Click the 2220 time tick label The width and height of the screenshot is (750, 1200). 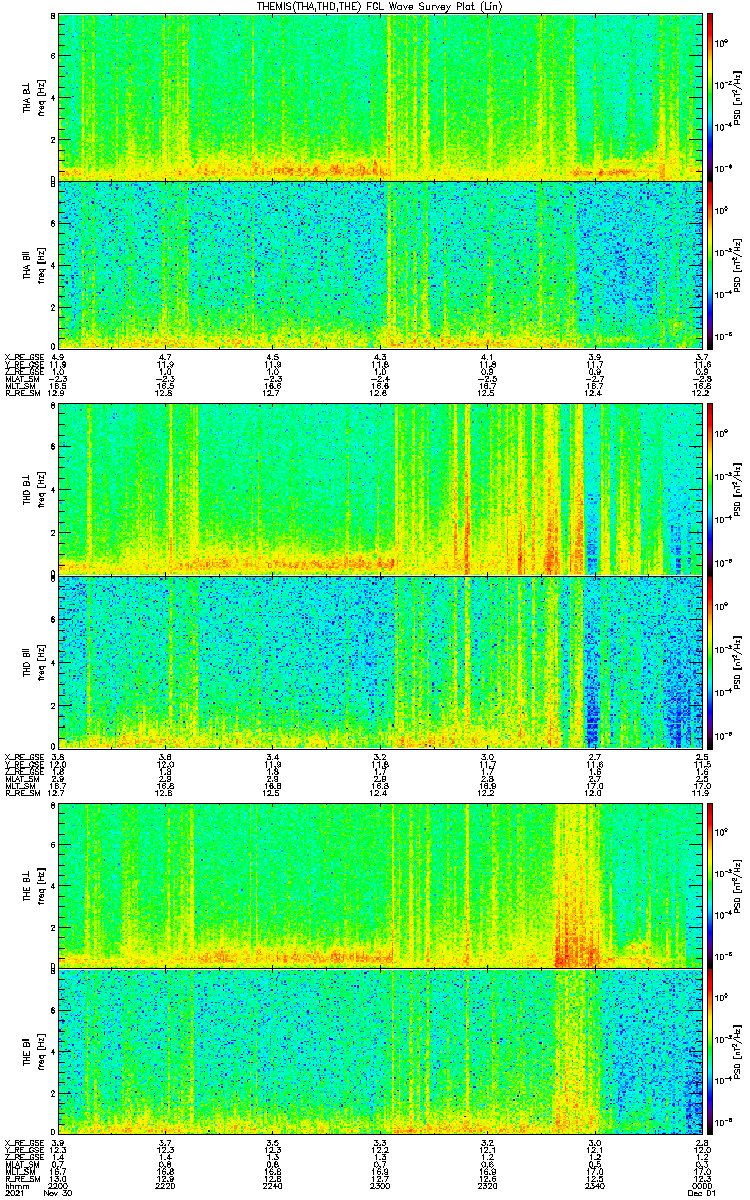click(x=166, y=1185)
